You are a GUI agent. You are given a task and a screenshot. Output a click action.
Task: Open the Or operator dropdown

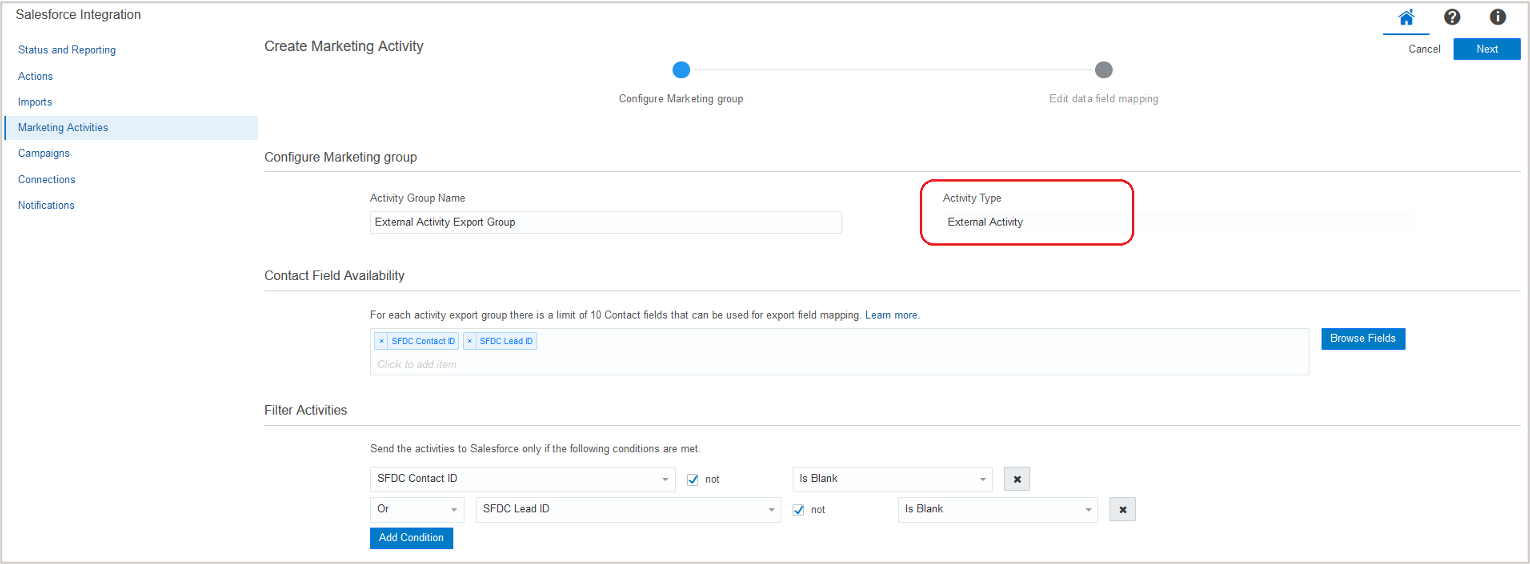(x=417, y=510)
